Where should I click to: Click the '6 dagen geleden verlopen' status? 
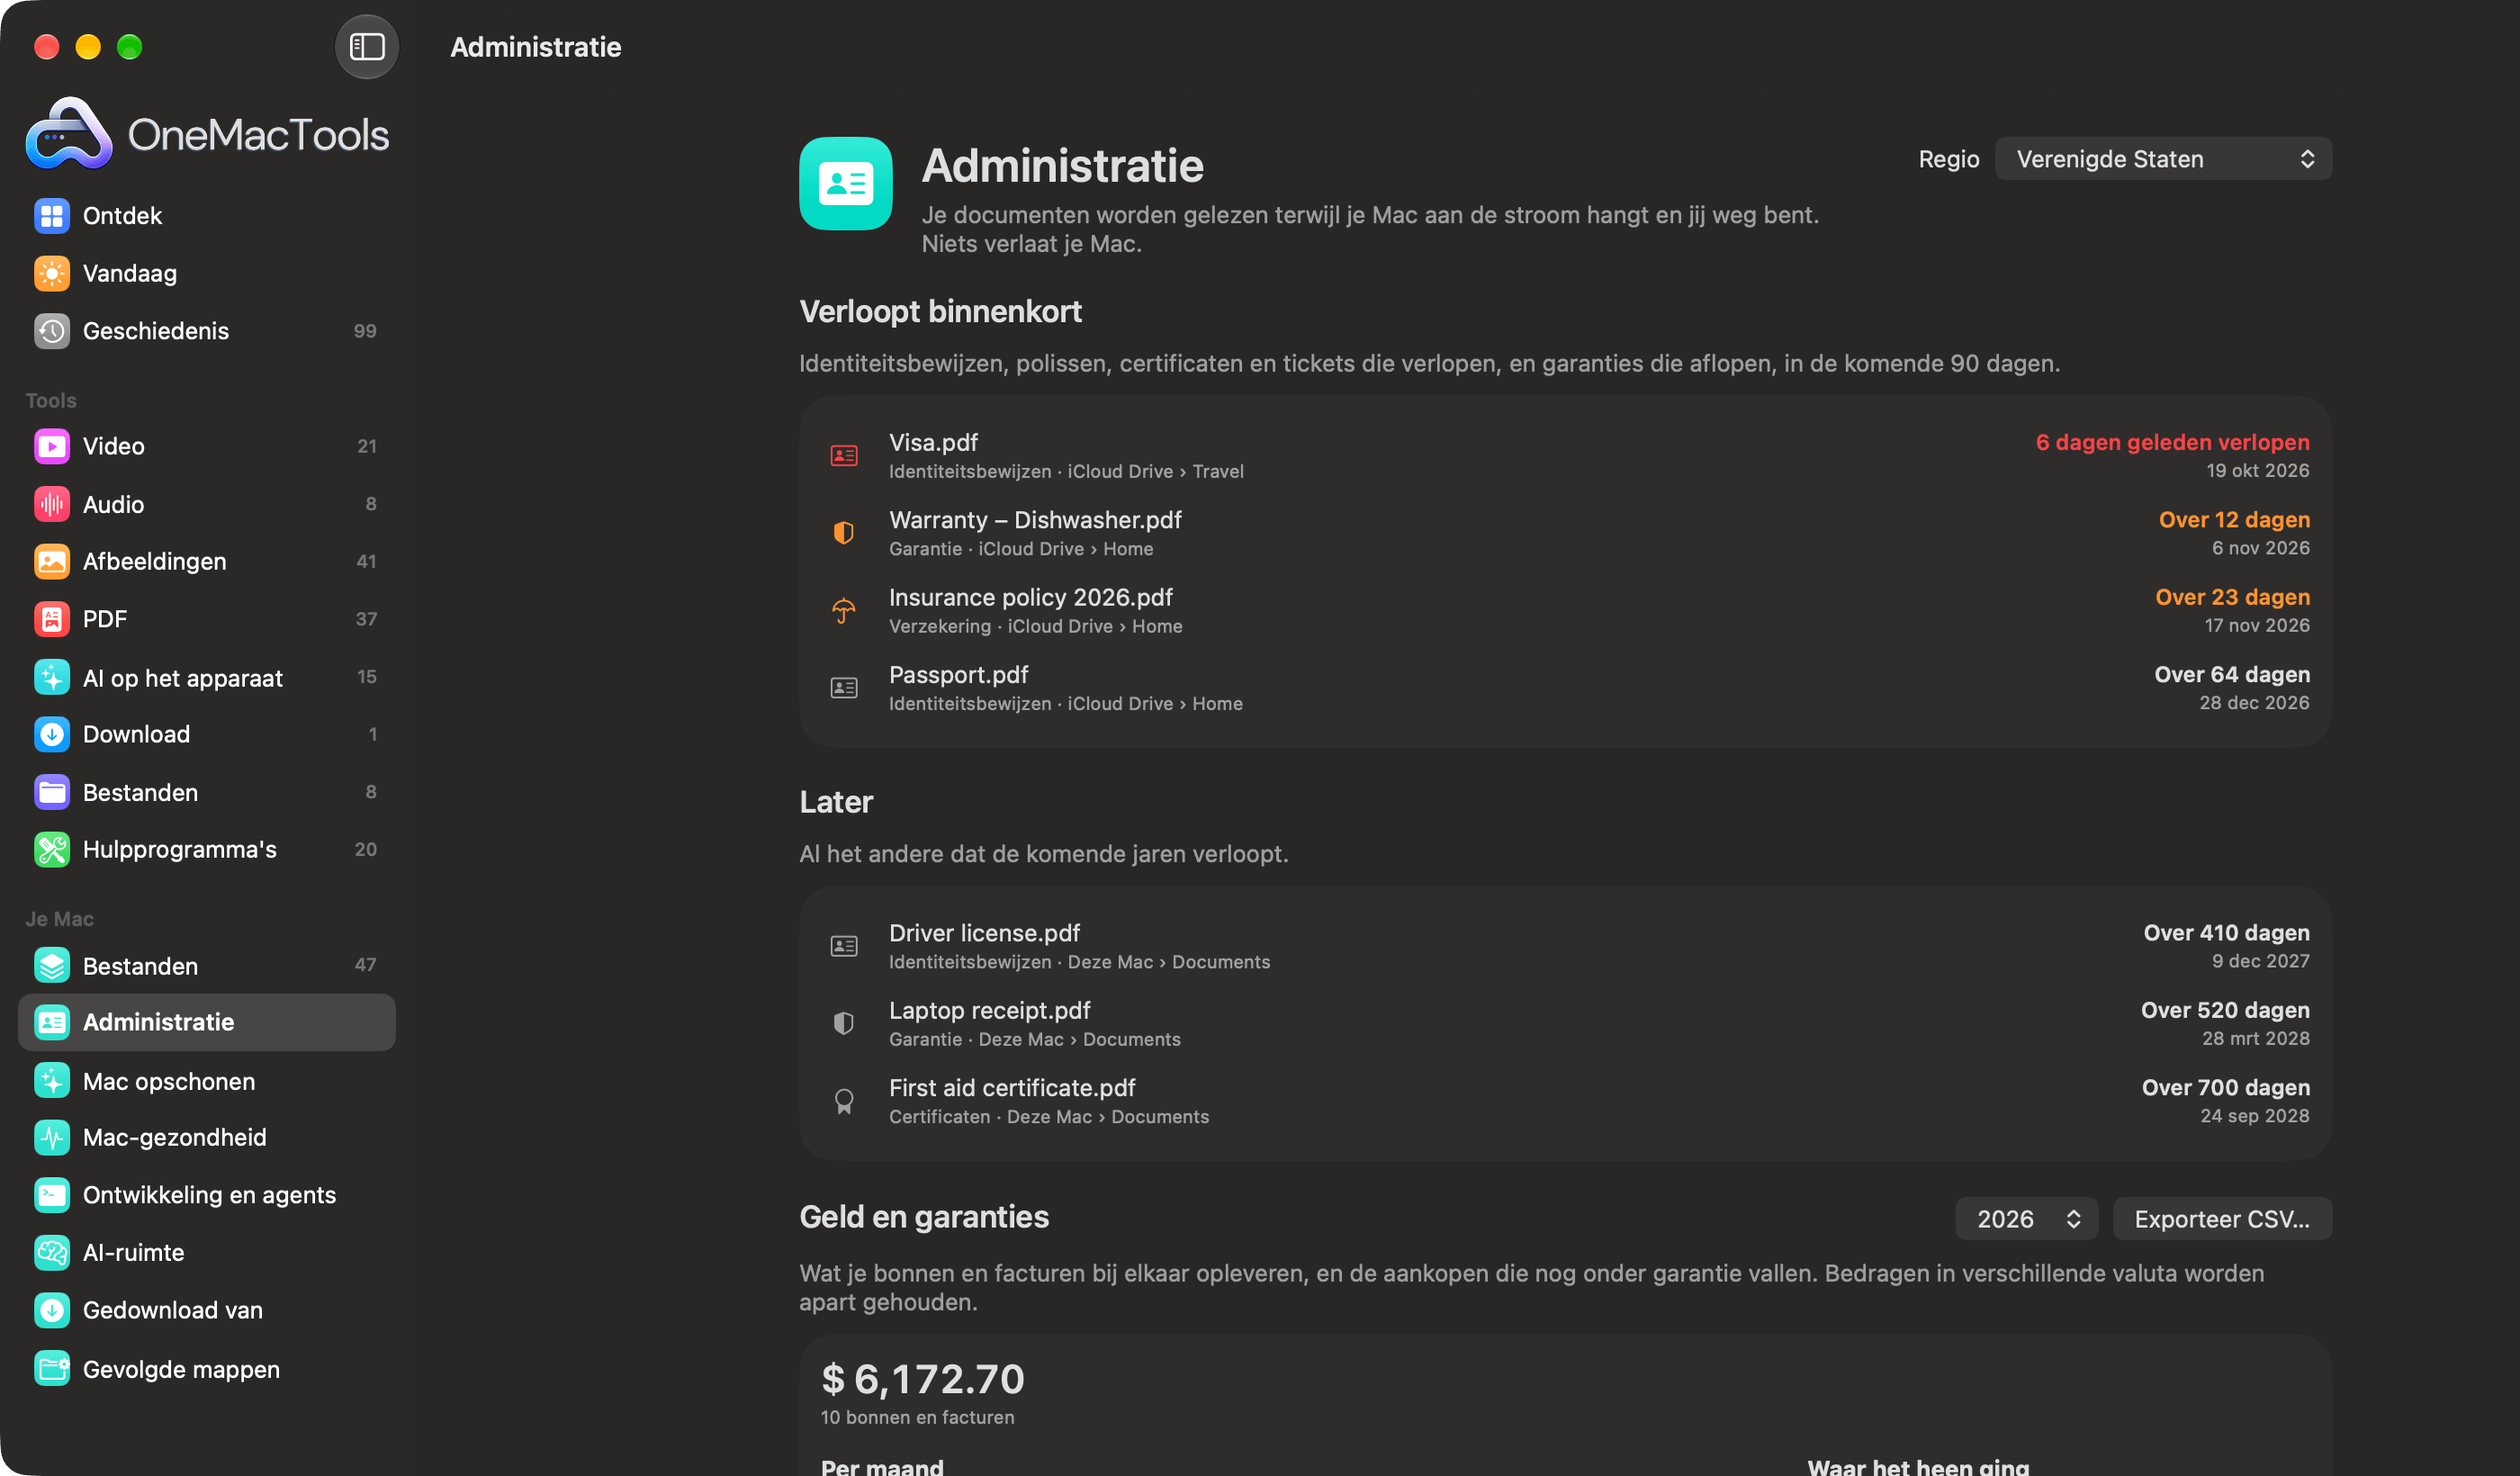click(2172, 442)
